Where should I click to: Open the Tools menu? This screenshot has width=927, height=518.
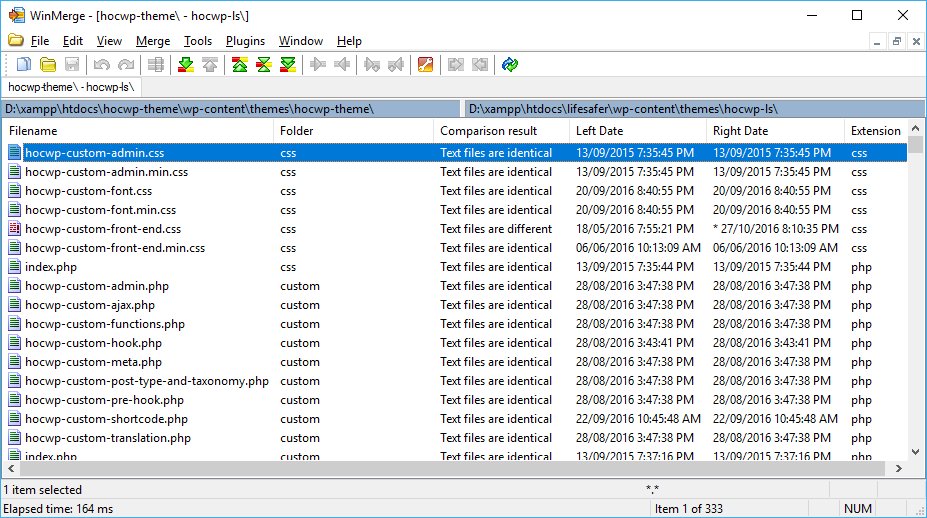(x=197, y=41)
